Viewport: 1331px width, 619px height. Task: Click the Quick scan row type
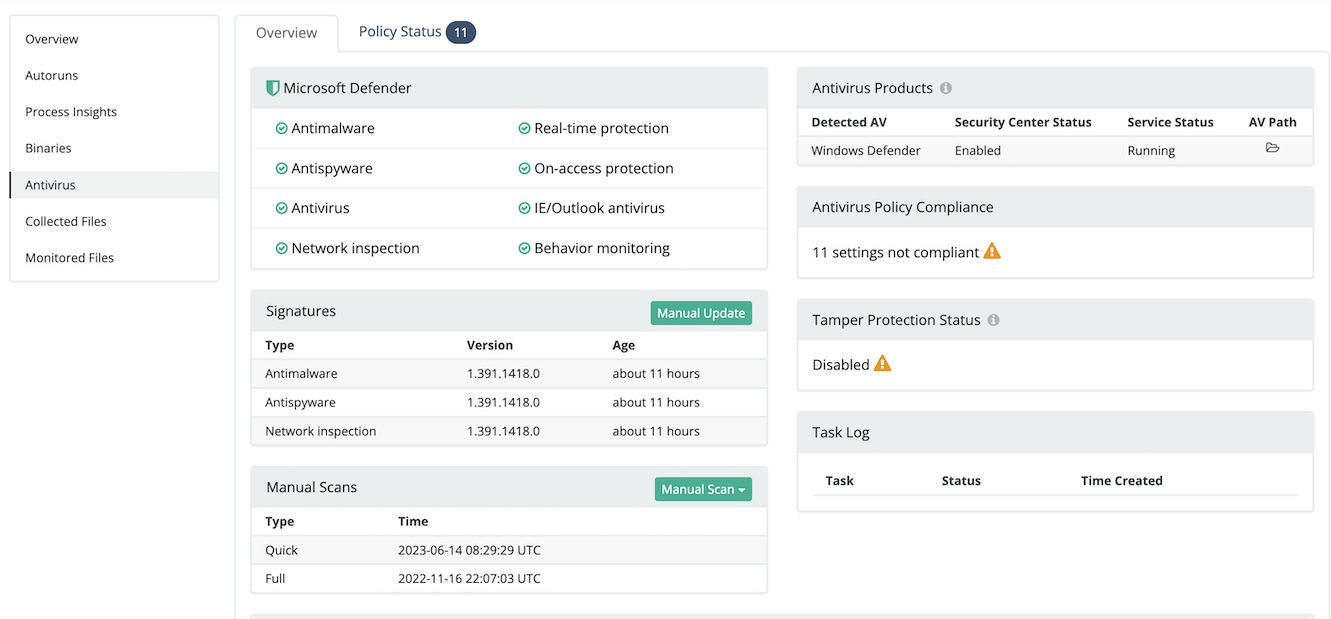coord(282,550)
